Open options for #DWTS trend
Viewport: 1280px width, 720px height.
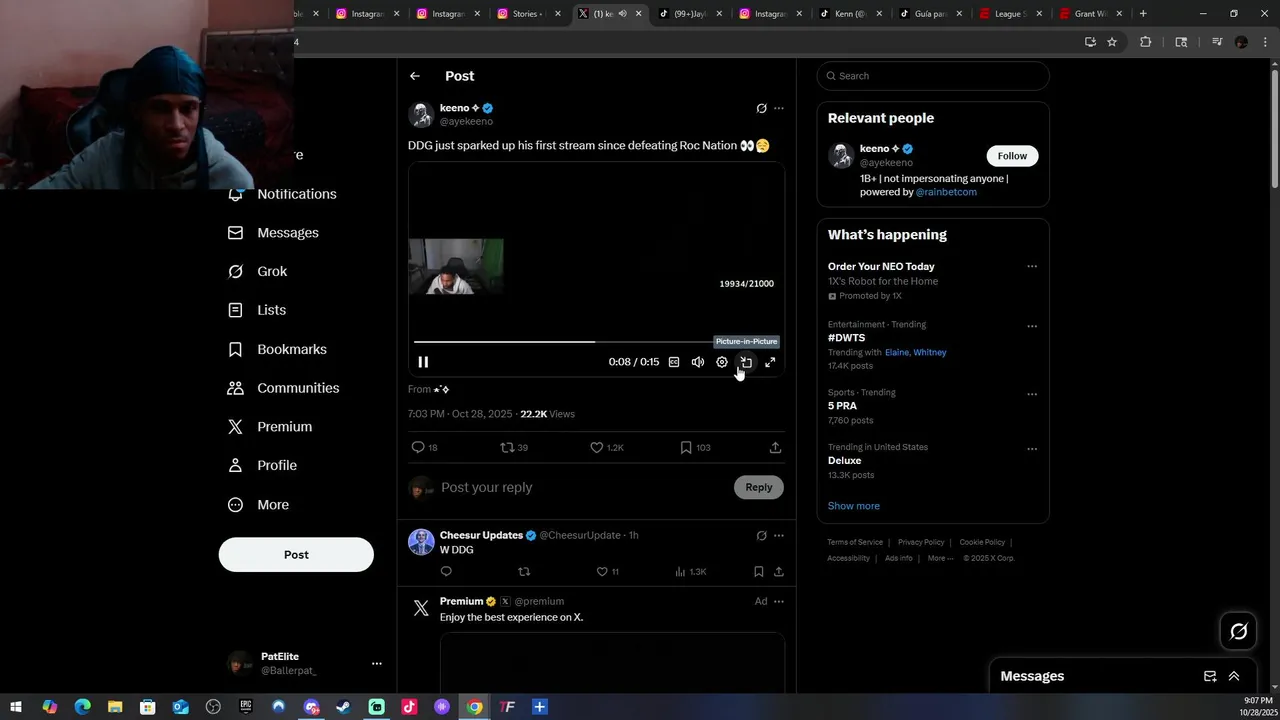click(1032, 326)
